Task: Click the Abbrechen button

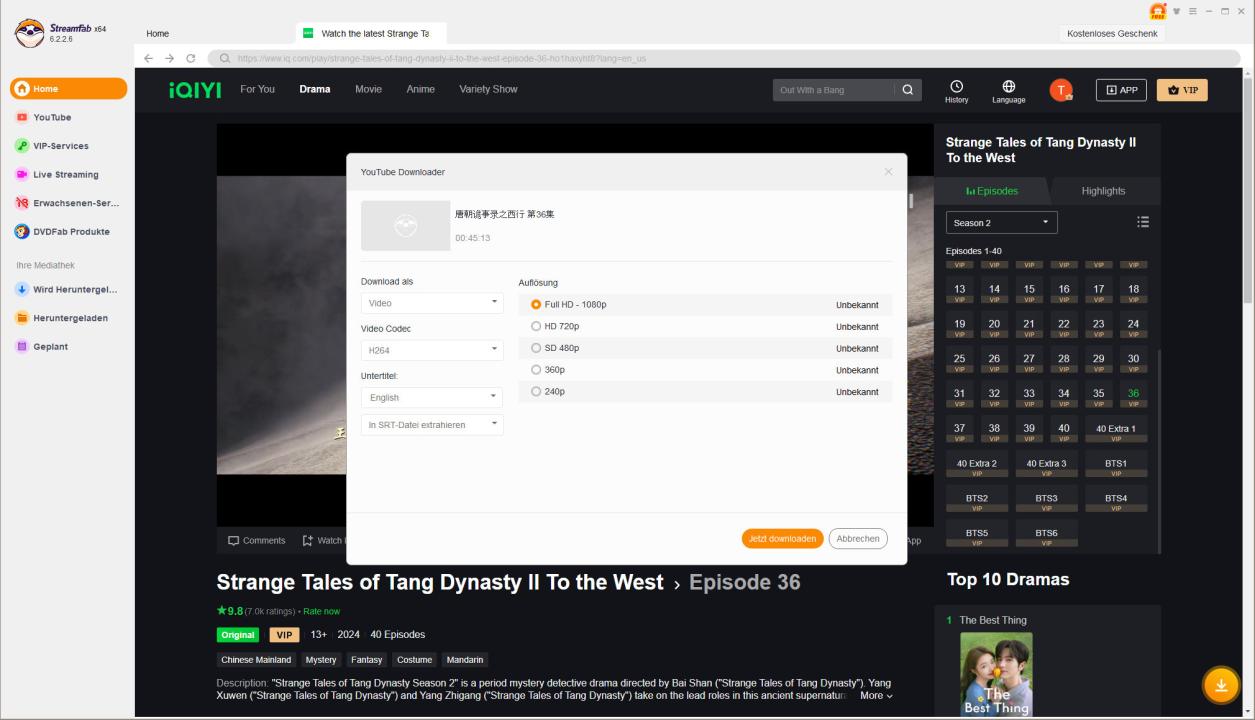Action: click(x=858, y=538)
